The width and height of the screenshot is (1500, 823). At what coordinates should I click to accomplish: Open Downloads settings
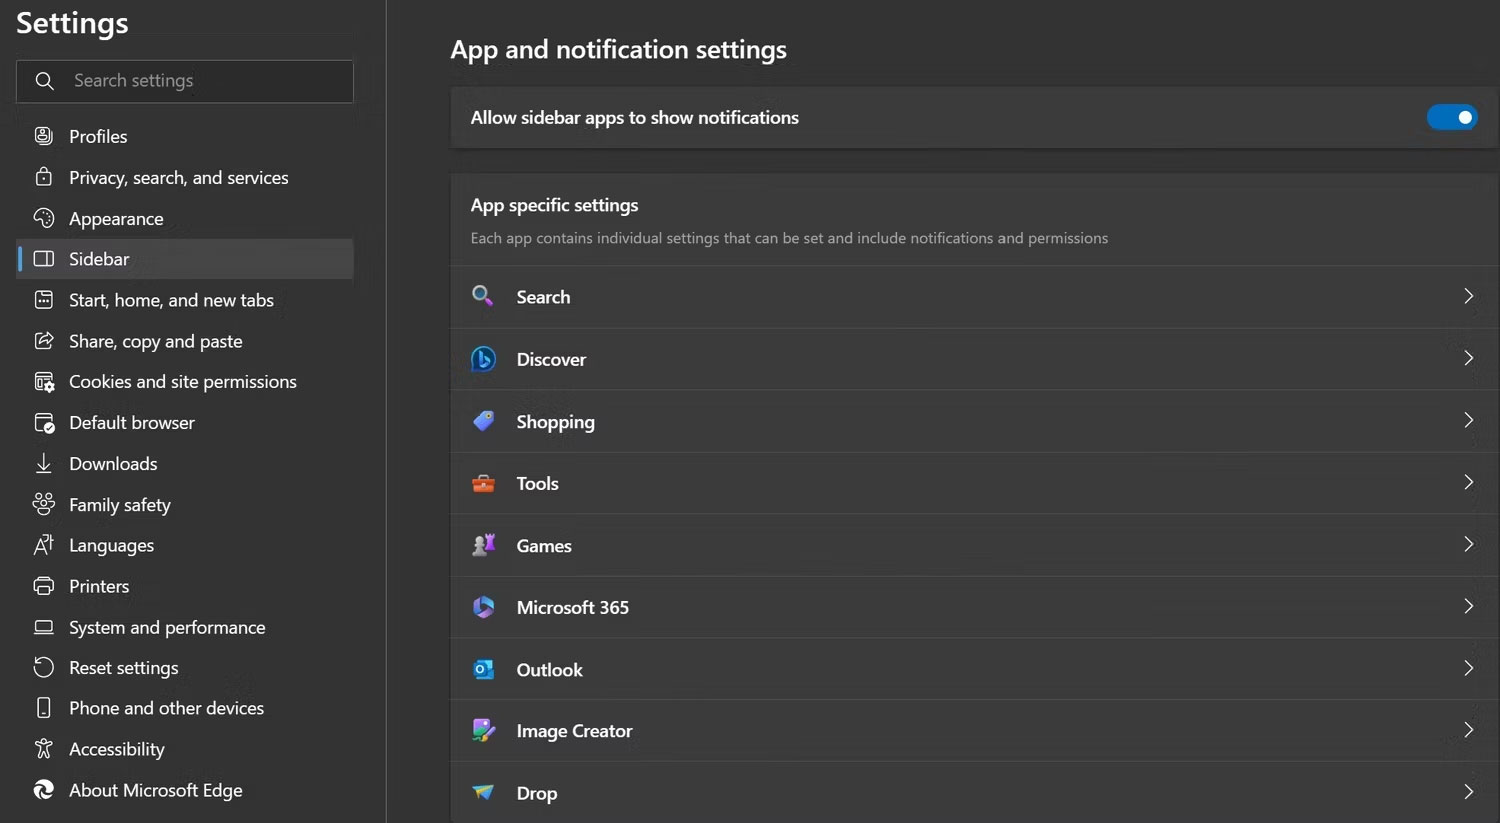(x=185, y=464)
